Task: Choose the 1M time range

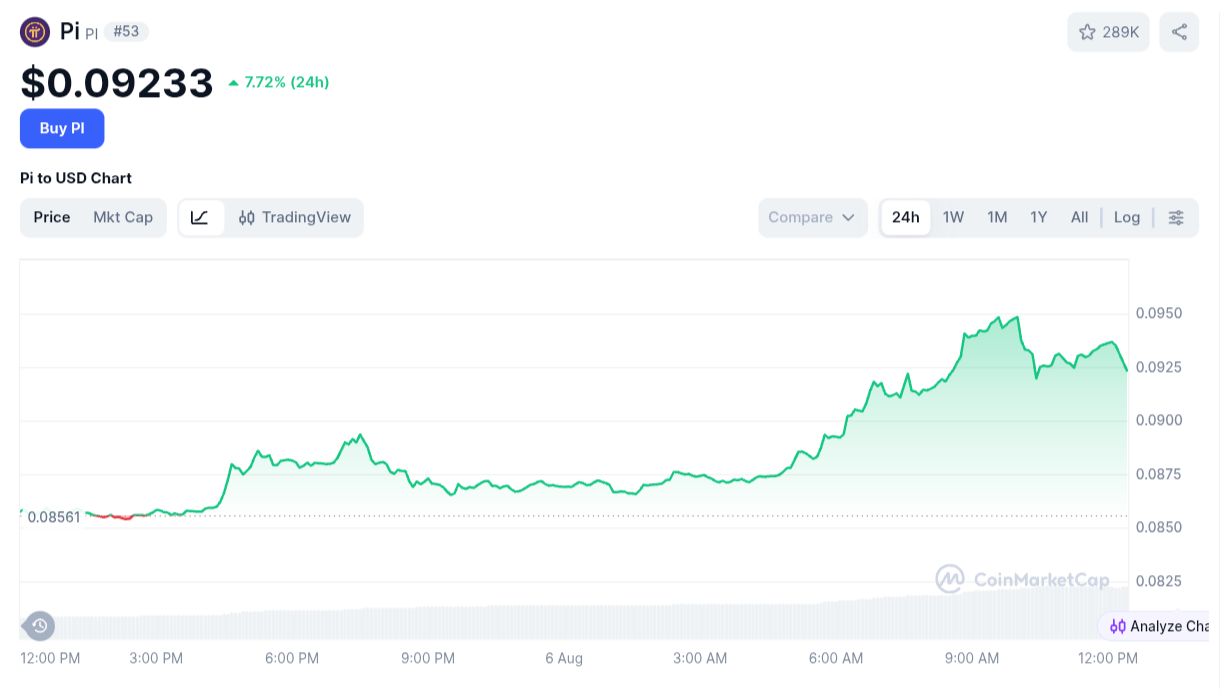Action: [x=997, y=217]
